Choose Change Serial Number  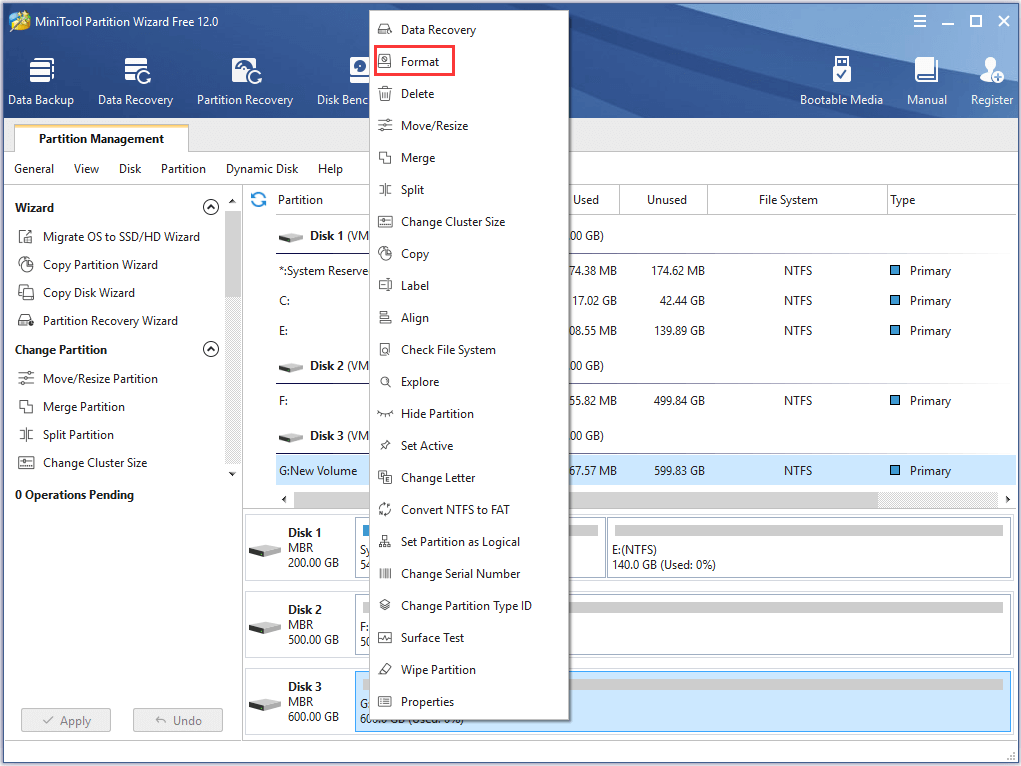pos(469,573)
